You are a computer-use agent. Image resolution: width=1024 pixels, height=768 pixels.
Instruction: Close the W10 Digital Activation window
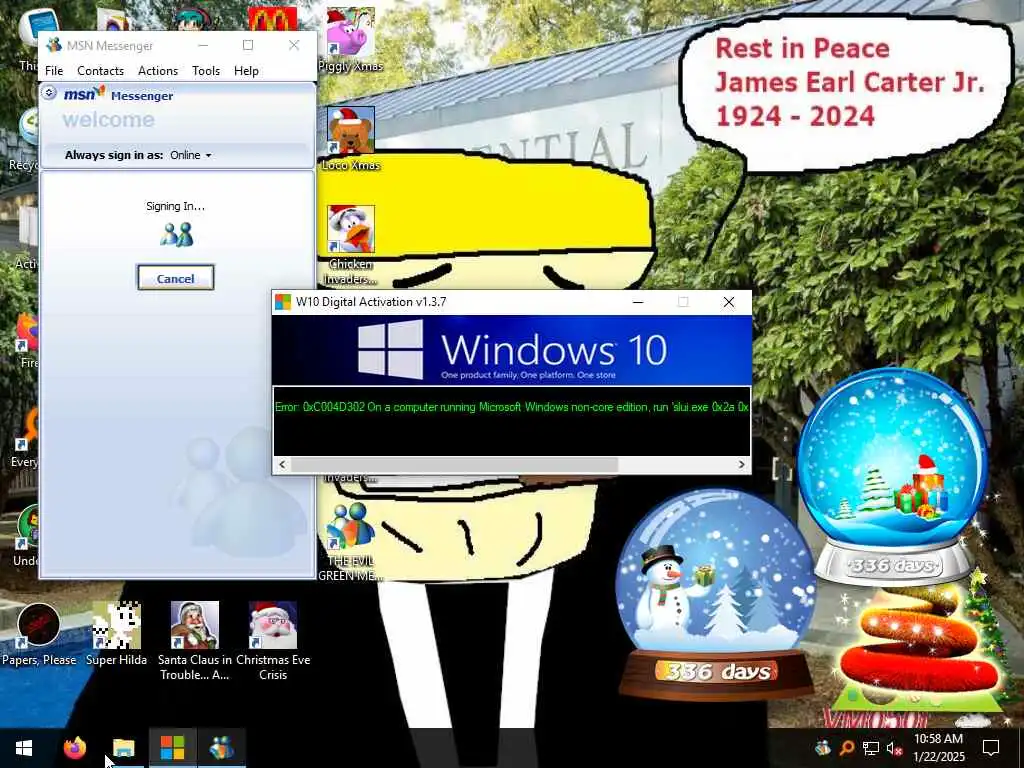click(x=729, y=302)
